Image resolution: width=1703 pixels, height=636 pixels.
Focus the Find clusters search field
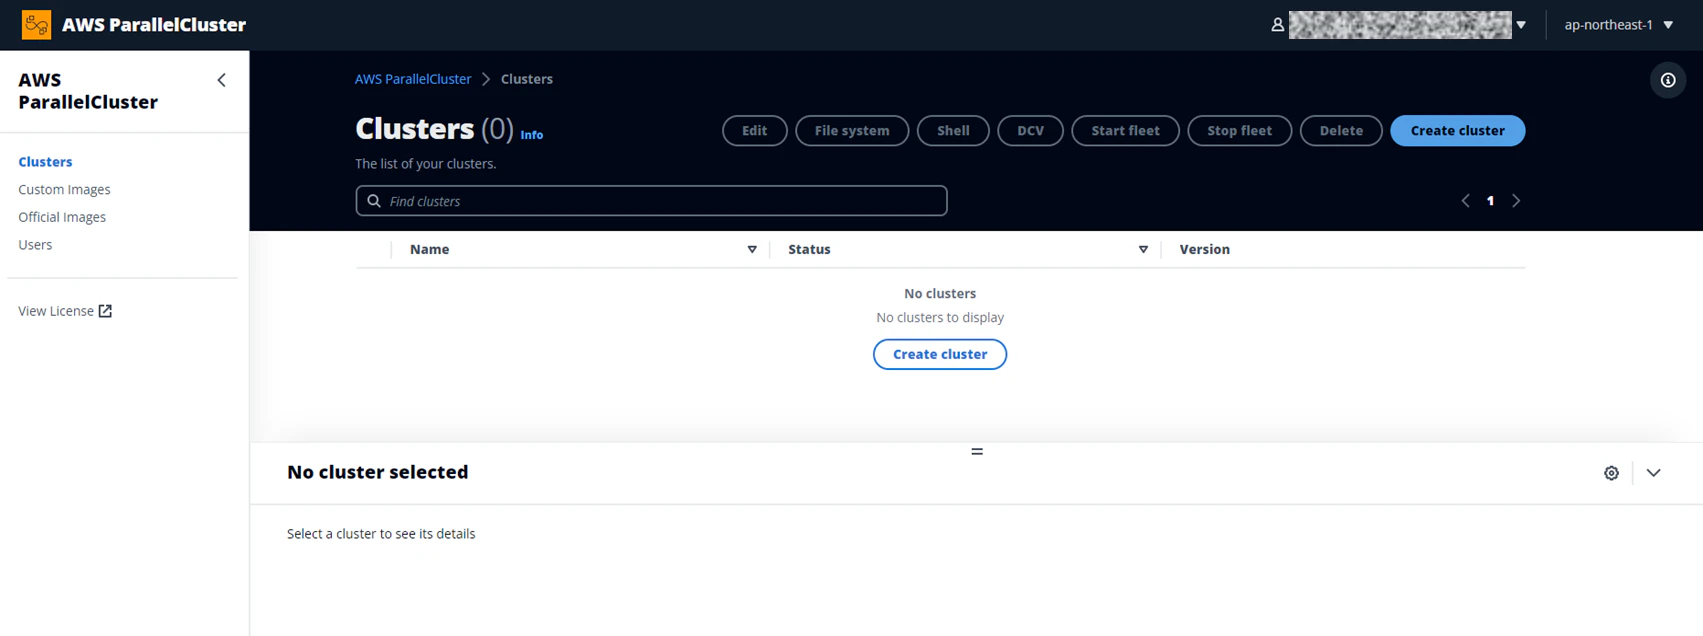[651, 201]
